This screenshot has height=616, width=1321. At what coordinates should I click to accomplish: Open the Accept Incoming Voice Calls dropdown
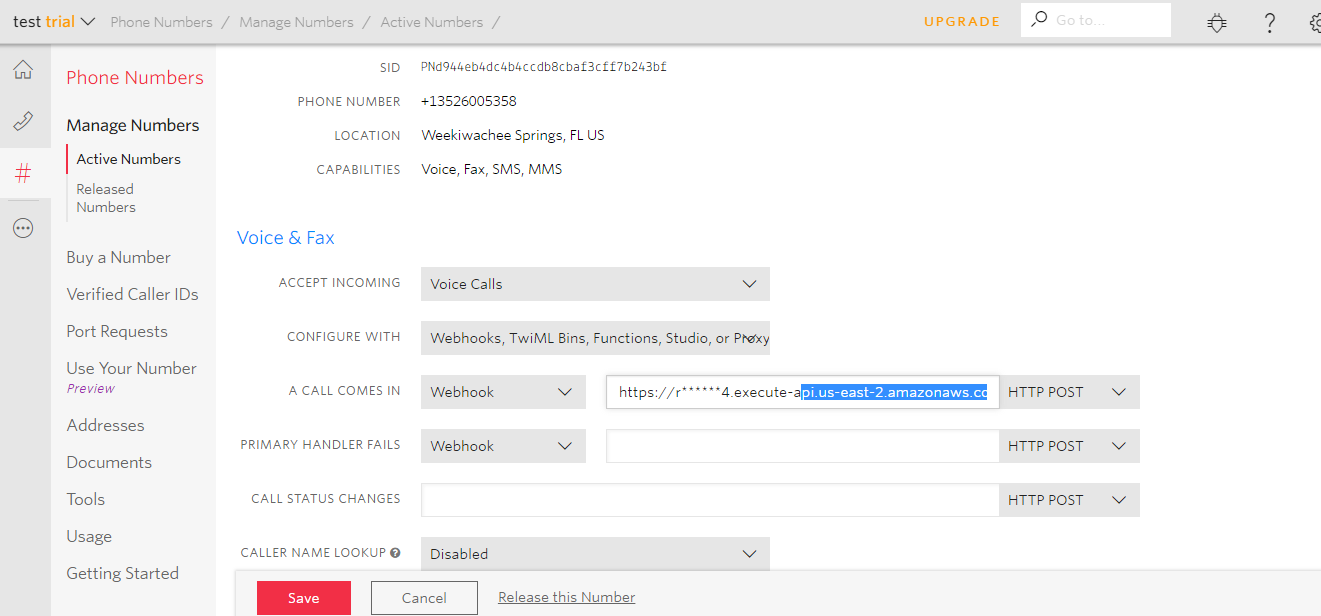[595, 284]
